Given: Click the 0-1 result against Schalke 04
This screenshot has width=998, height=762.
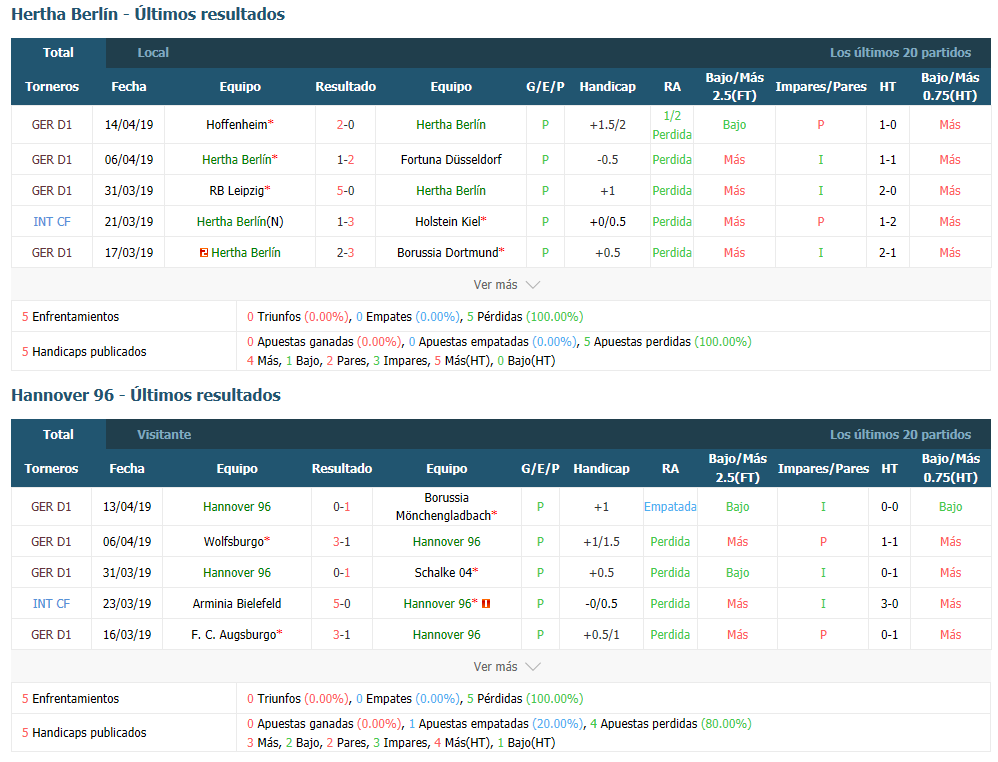Looking at the screenshot, I should tap(342, 573).
